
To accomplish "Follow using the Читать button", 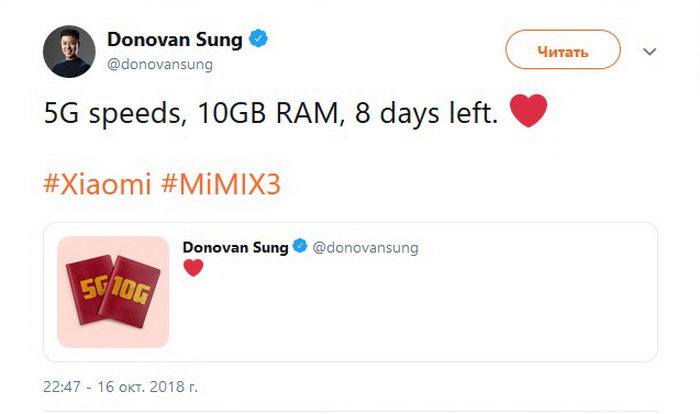I will pyautogui.click(x=563, y=50).
